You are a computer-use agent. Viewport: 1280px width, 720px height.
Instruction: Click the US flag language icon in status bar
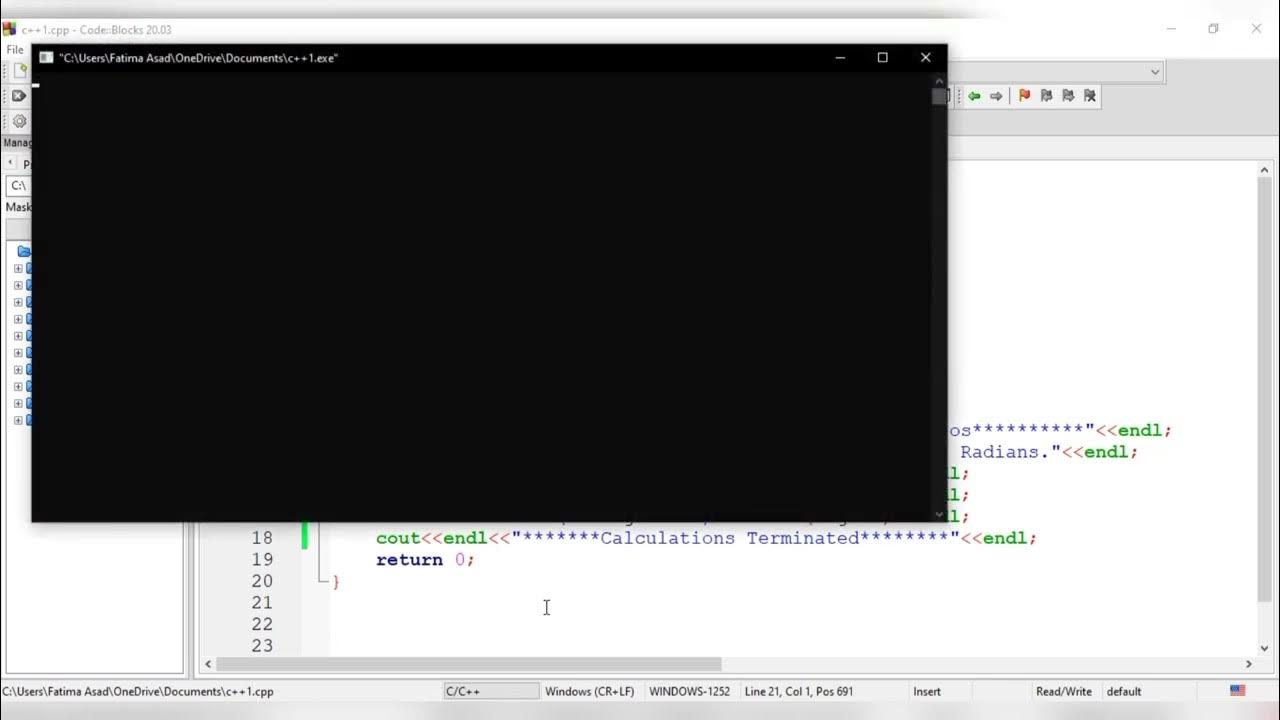(1237, 691)
